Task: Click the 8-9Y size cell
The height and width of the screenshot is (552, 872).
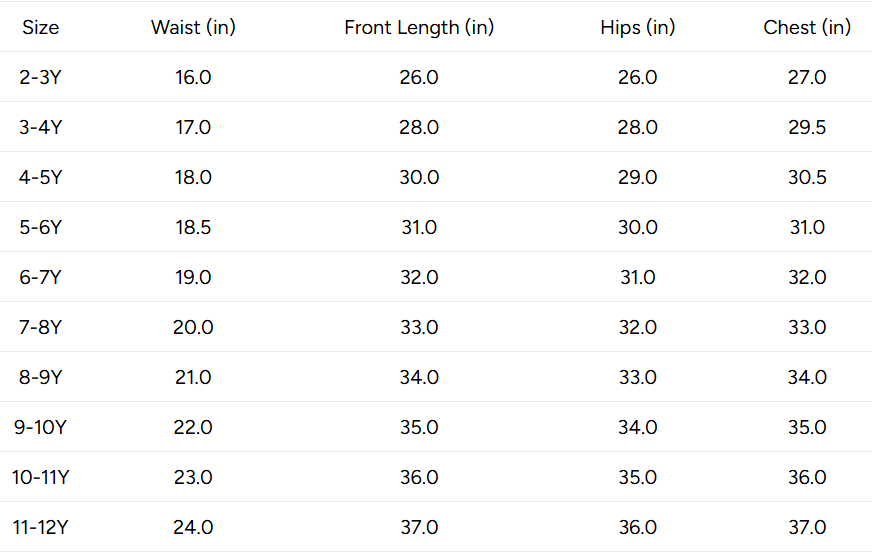Action: pyautogui.click(x=40, y=377)
